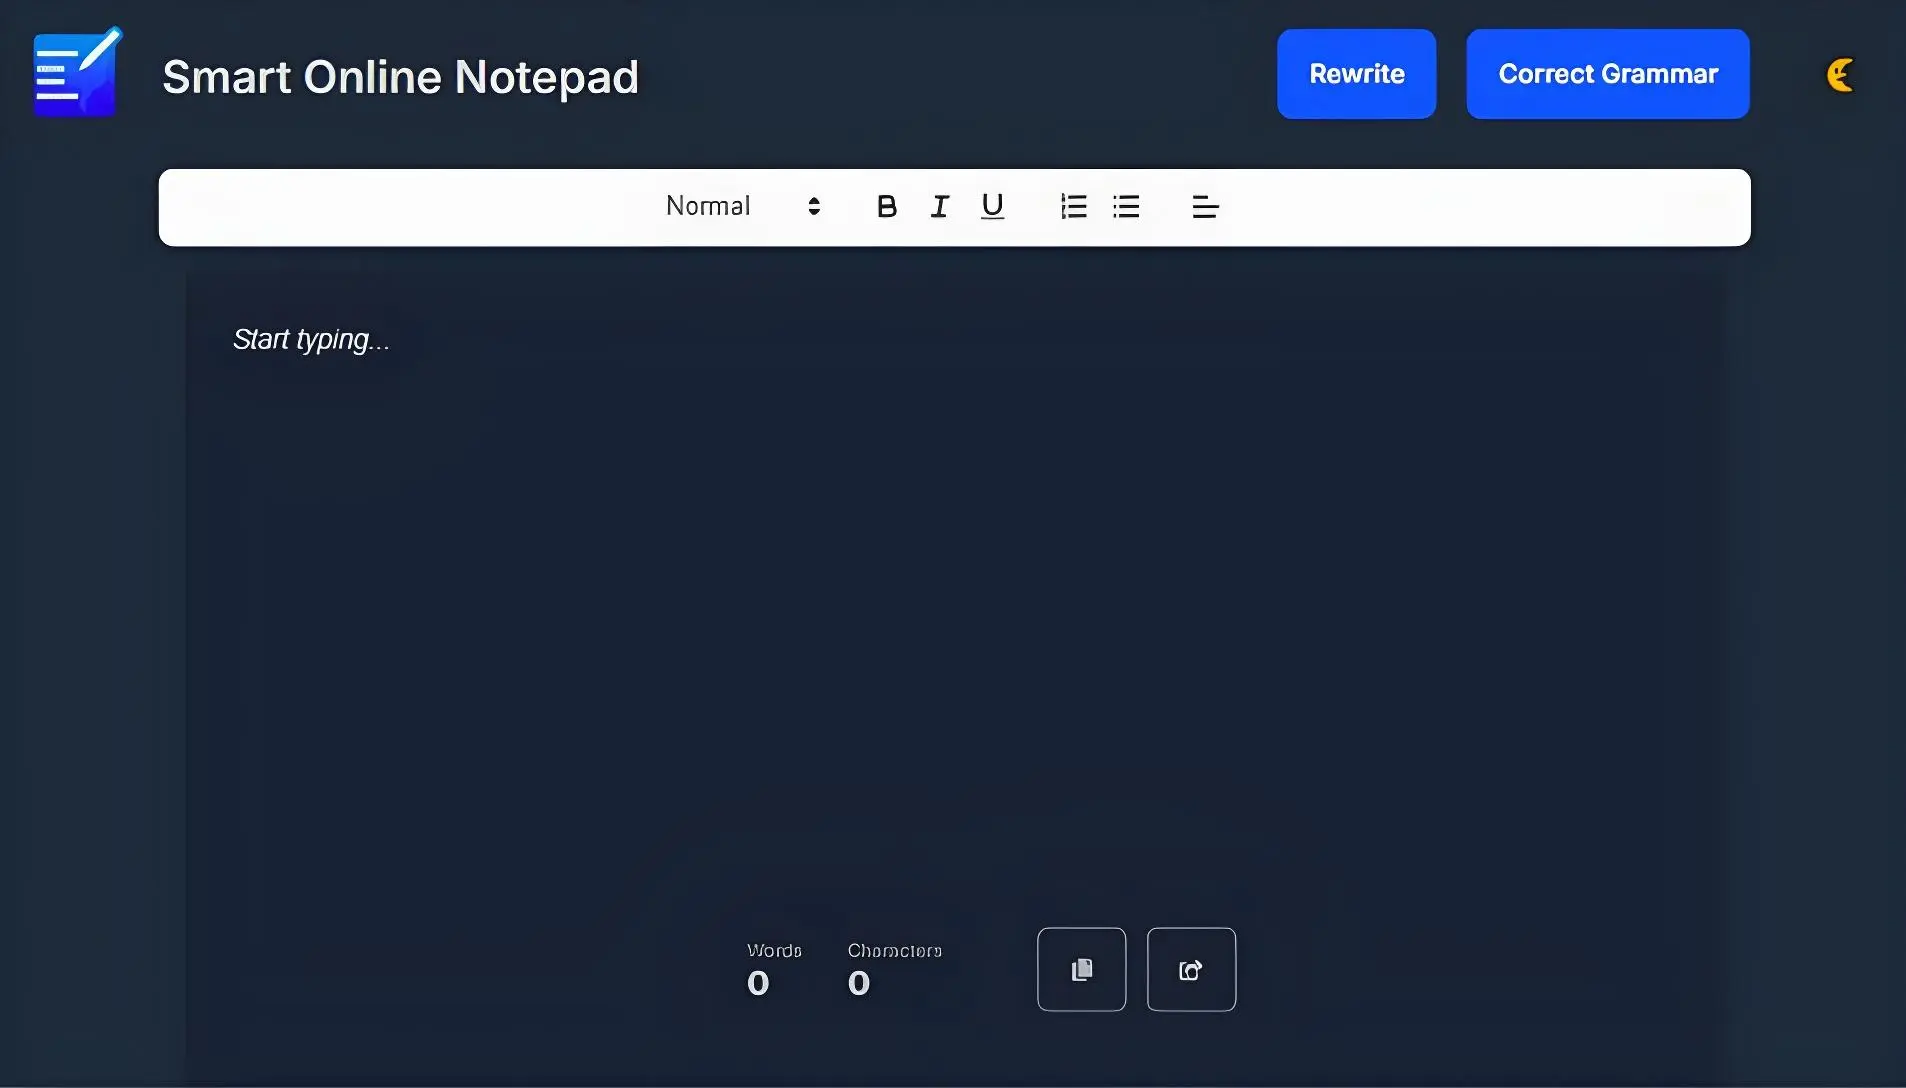Open the Normal paragraph style dropdown
Image resolution: width=1906 pixels, height=1088 pixels.
pyautogui.click(x=710, y=206)
